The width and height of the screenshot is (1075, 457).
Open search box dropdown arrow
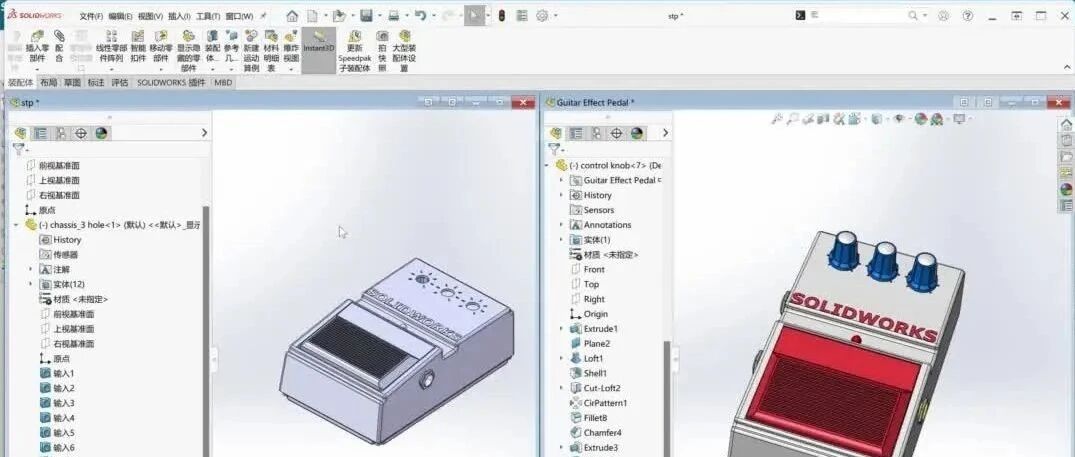(925, 16)
